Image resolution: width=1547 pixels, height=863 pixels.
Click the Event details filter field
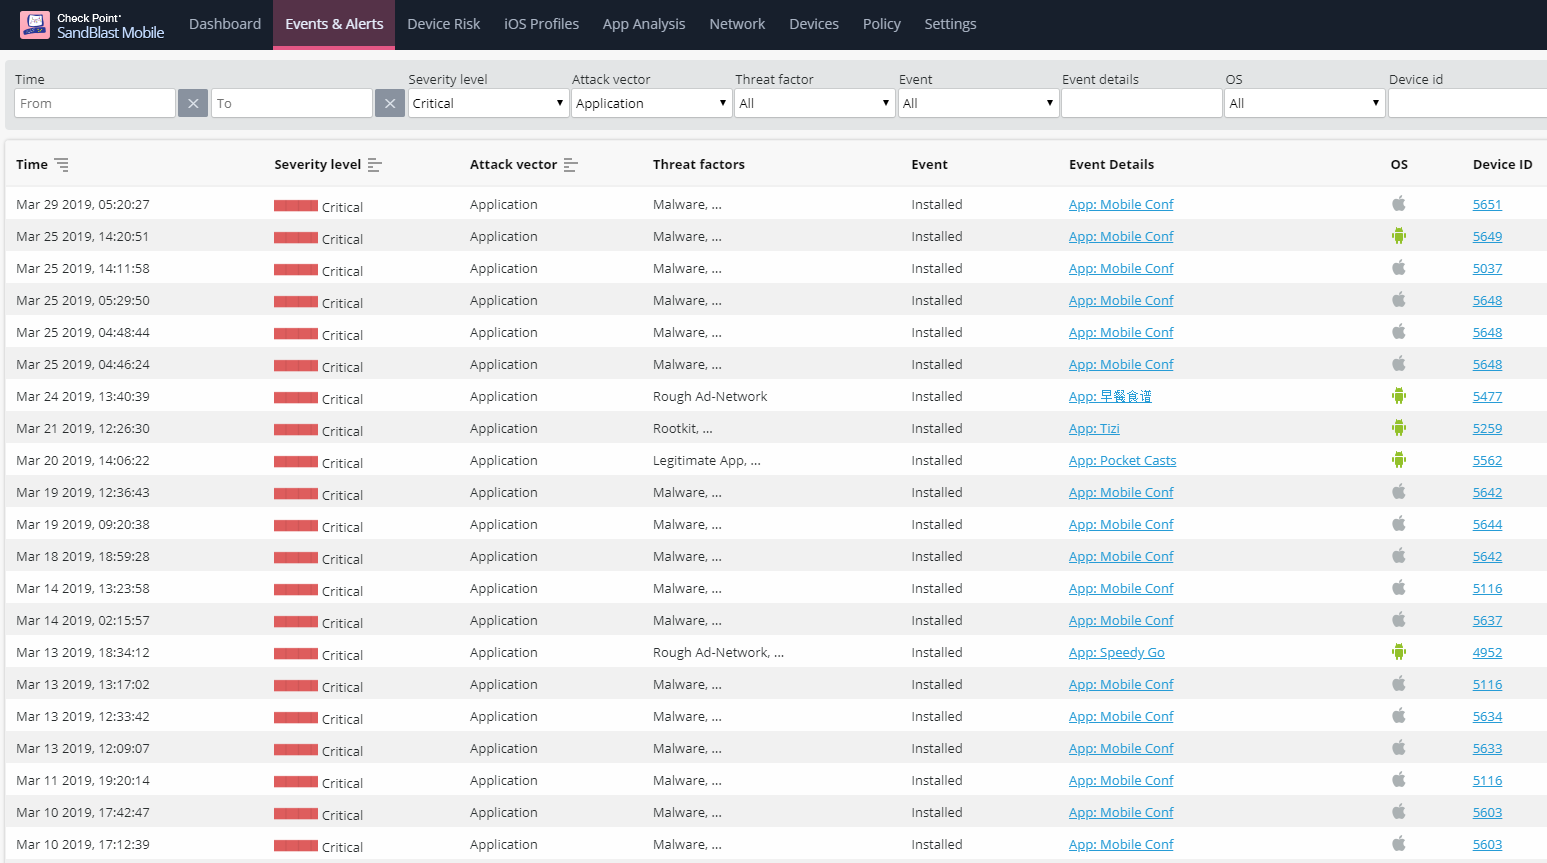click(1141, 103)
